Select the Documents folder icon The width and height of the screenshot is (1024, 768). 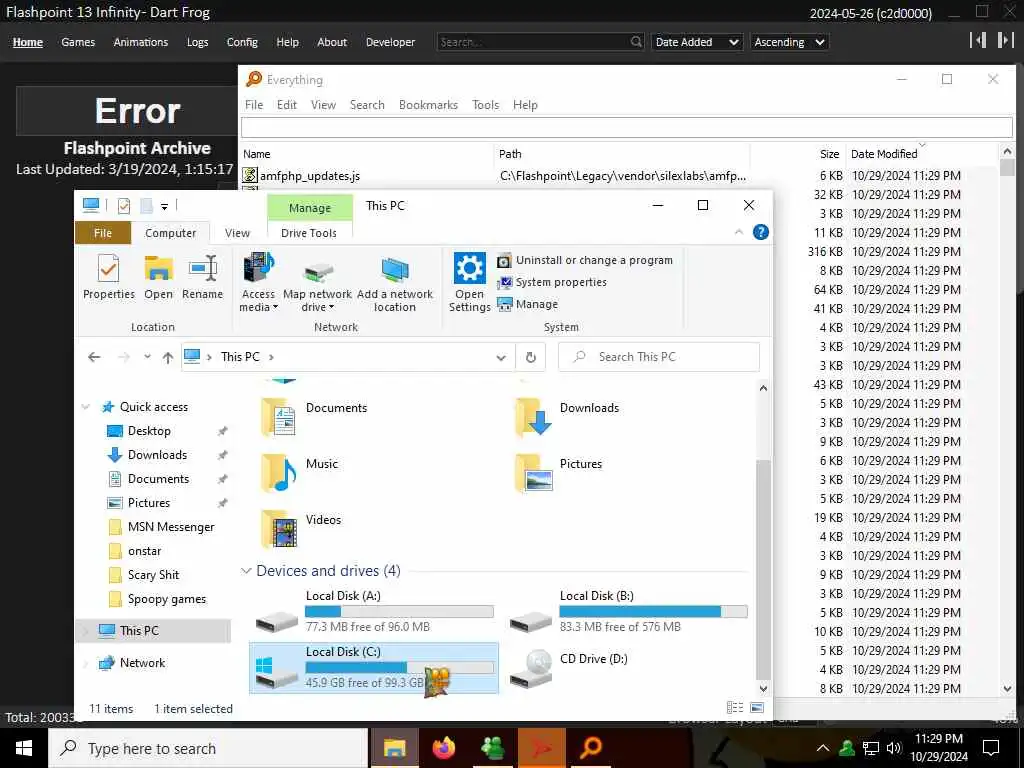point(278,417)
